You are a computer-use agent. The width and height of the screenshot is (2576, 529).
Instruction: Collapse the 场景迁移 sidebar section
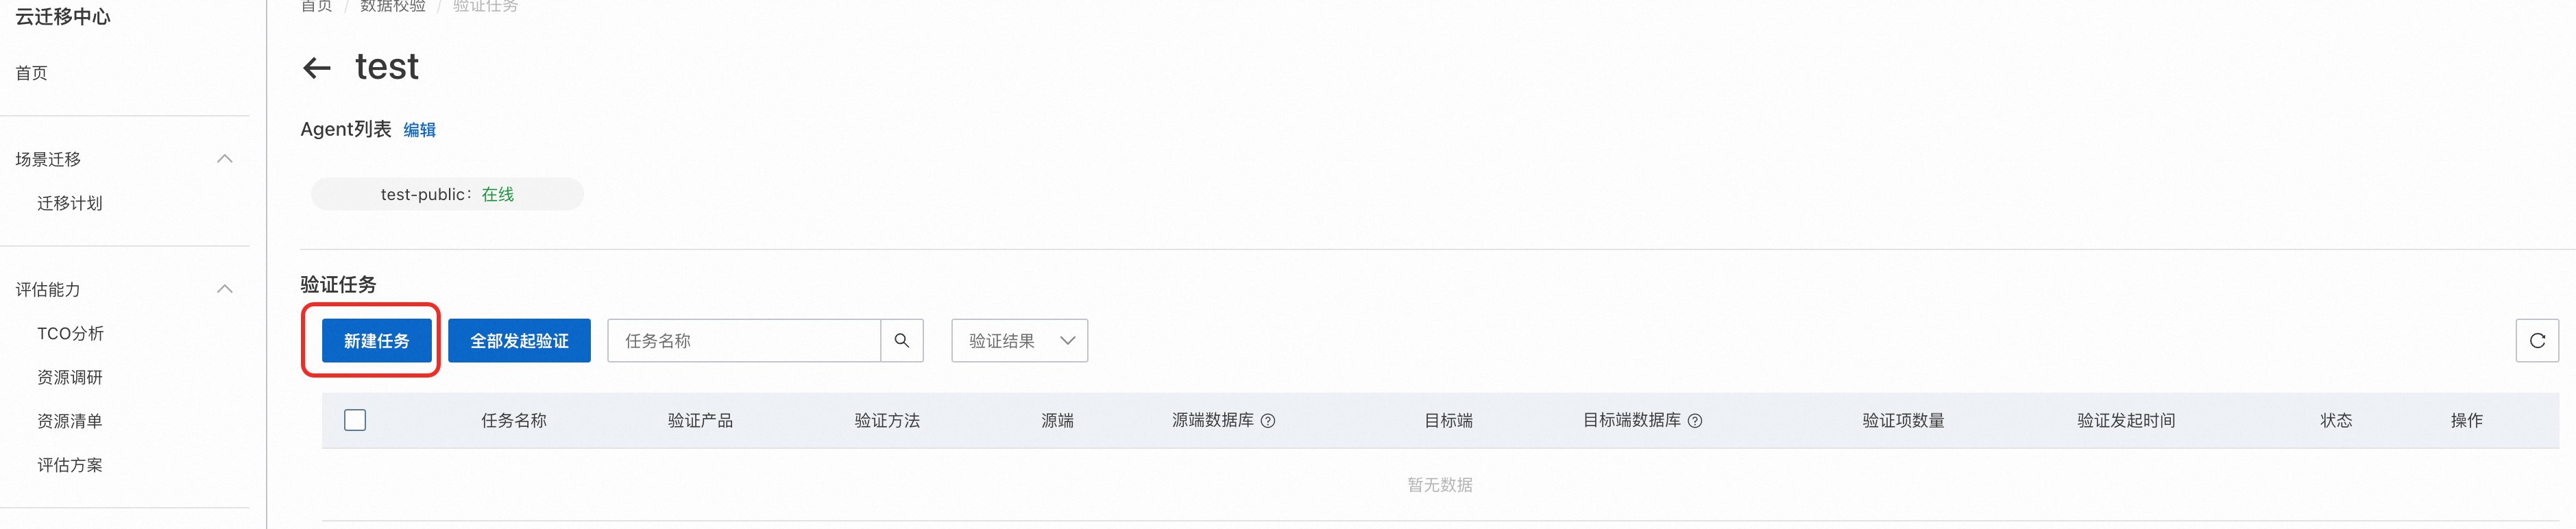[x=225, y=159]
